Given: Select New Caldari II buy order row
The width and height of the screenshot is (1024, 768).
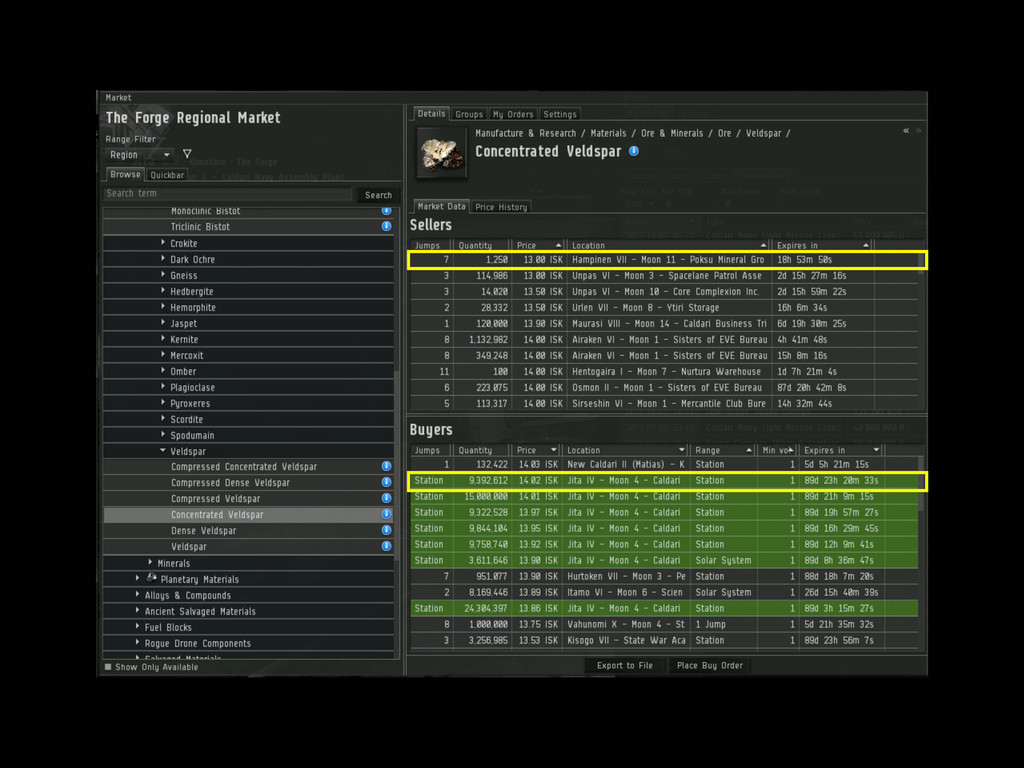Looking at the screenshot, I should pyautogui.click(x=664, y=464).
